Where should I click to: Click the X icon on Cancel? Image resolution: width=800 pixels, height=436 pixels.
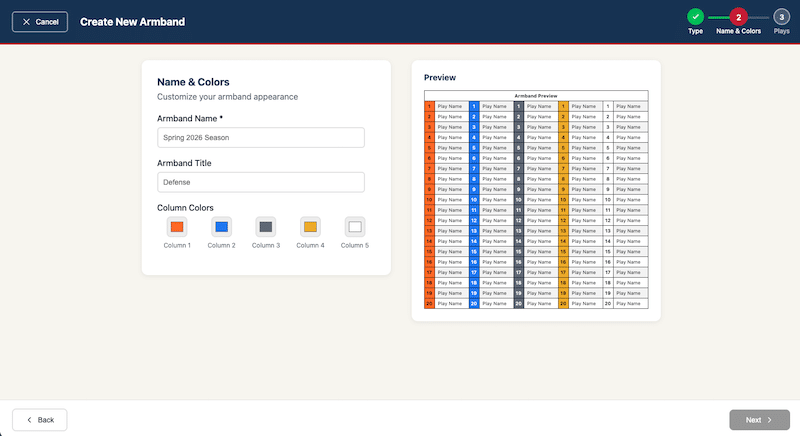click(27, 22)
